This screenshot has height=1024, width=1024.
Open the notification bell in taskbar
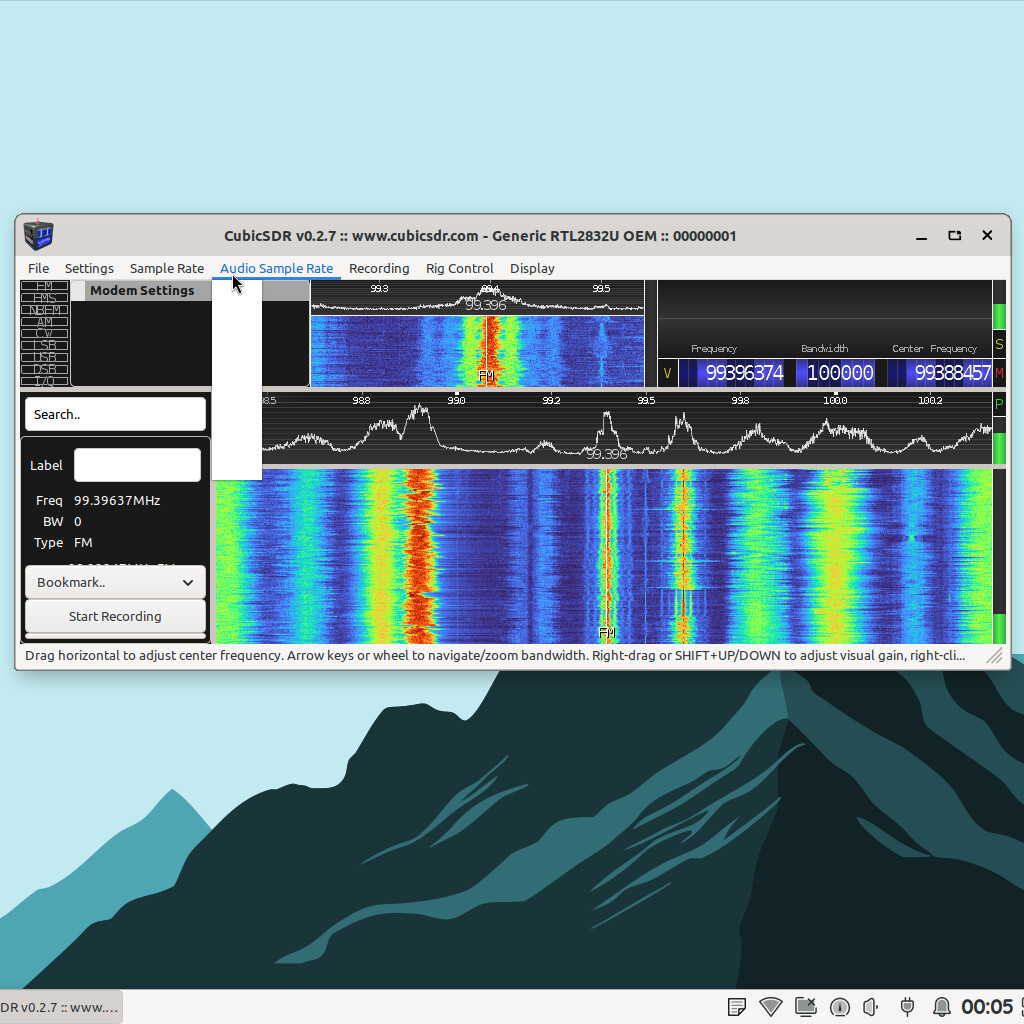click(941, 1006)
